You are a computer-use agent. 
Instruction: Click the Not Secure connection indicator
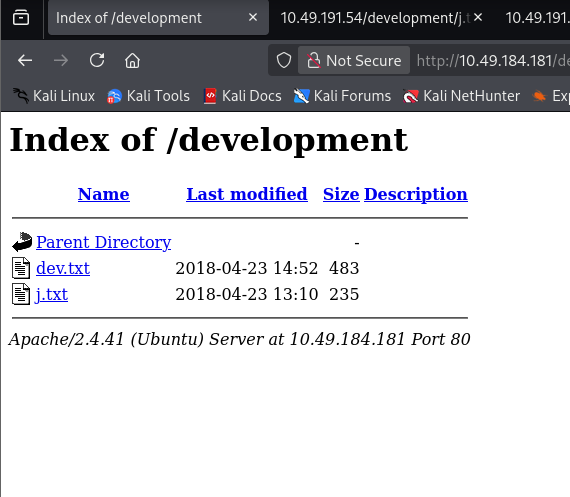click(354, 60)
